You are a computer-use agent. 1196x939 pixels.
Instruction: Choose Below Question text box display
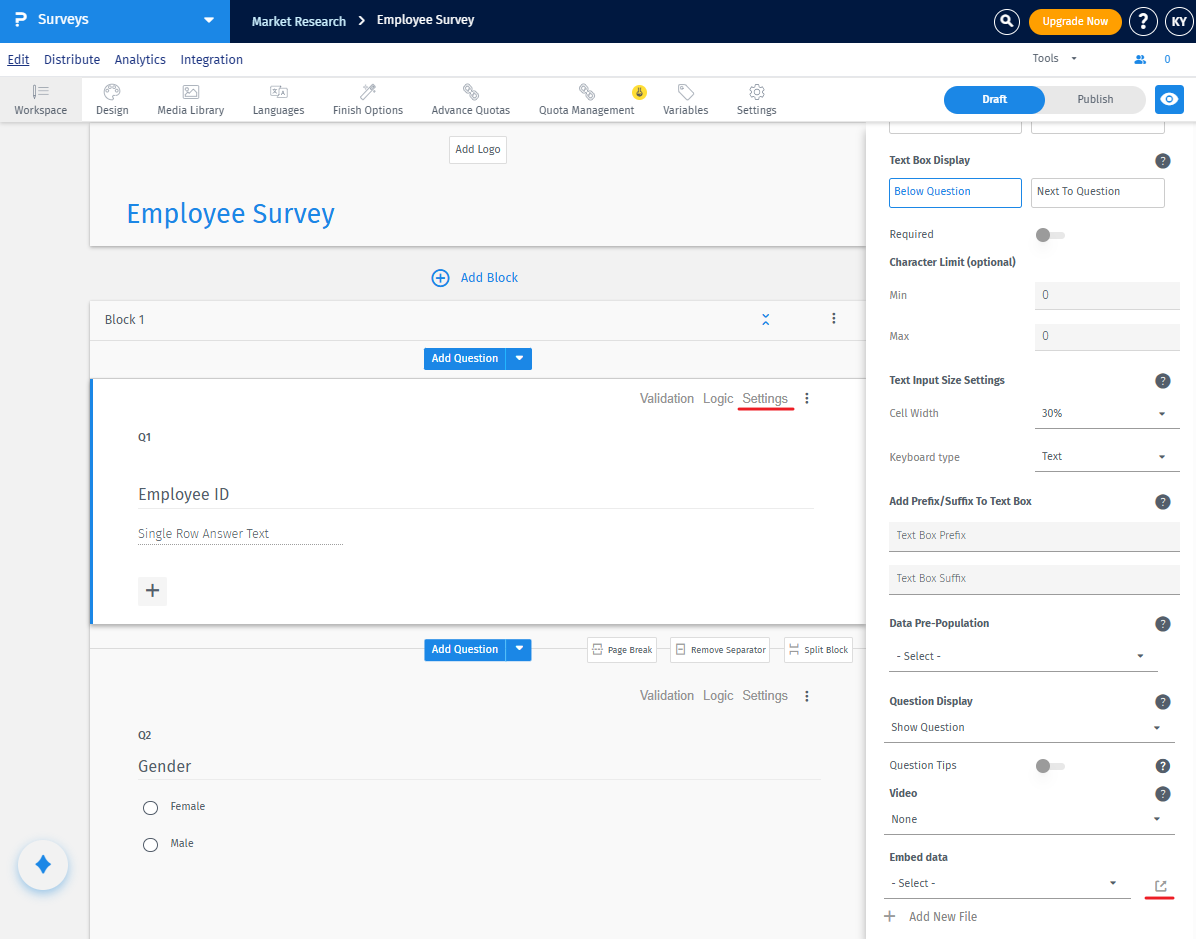[955, 192]
